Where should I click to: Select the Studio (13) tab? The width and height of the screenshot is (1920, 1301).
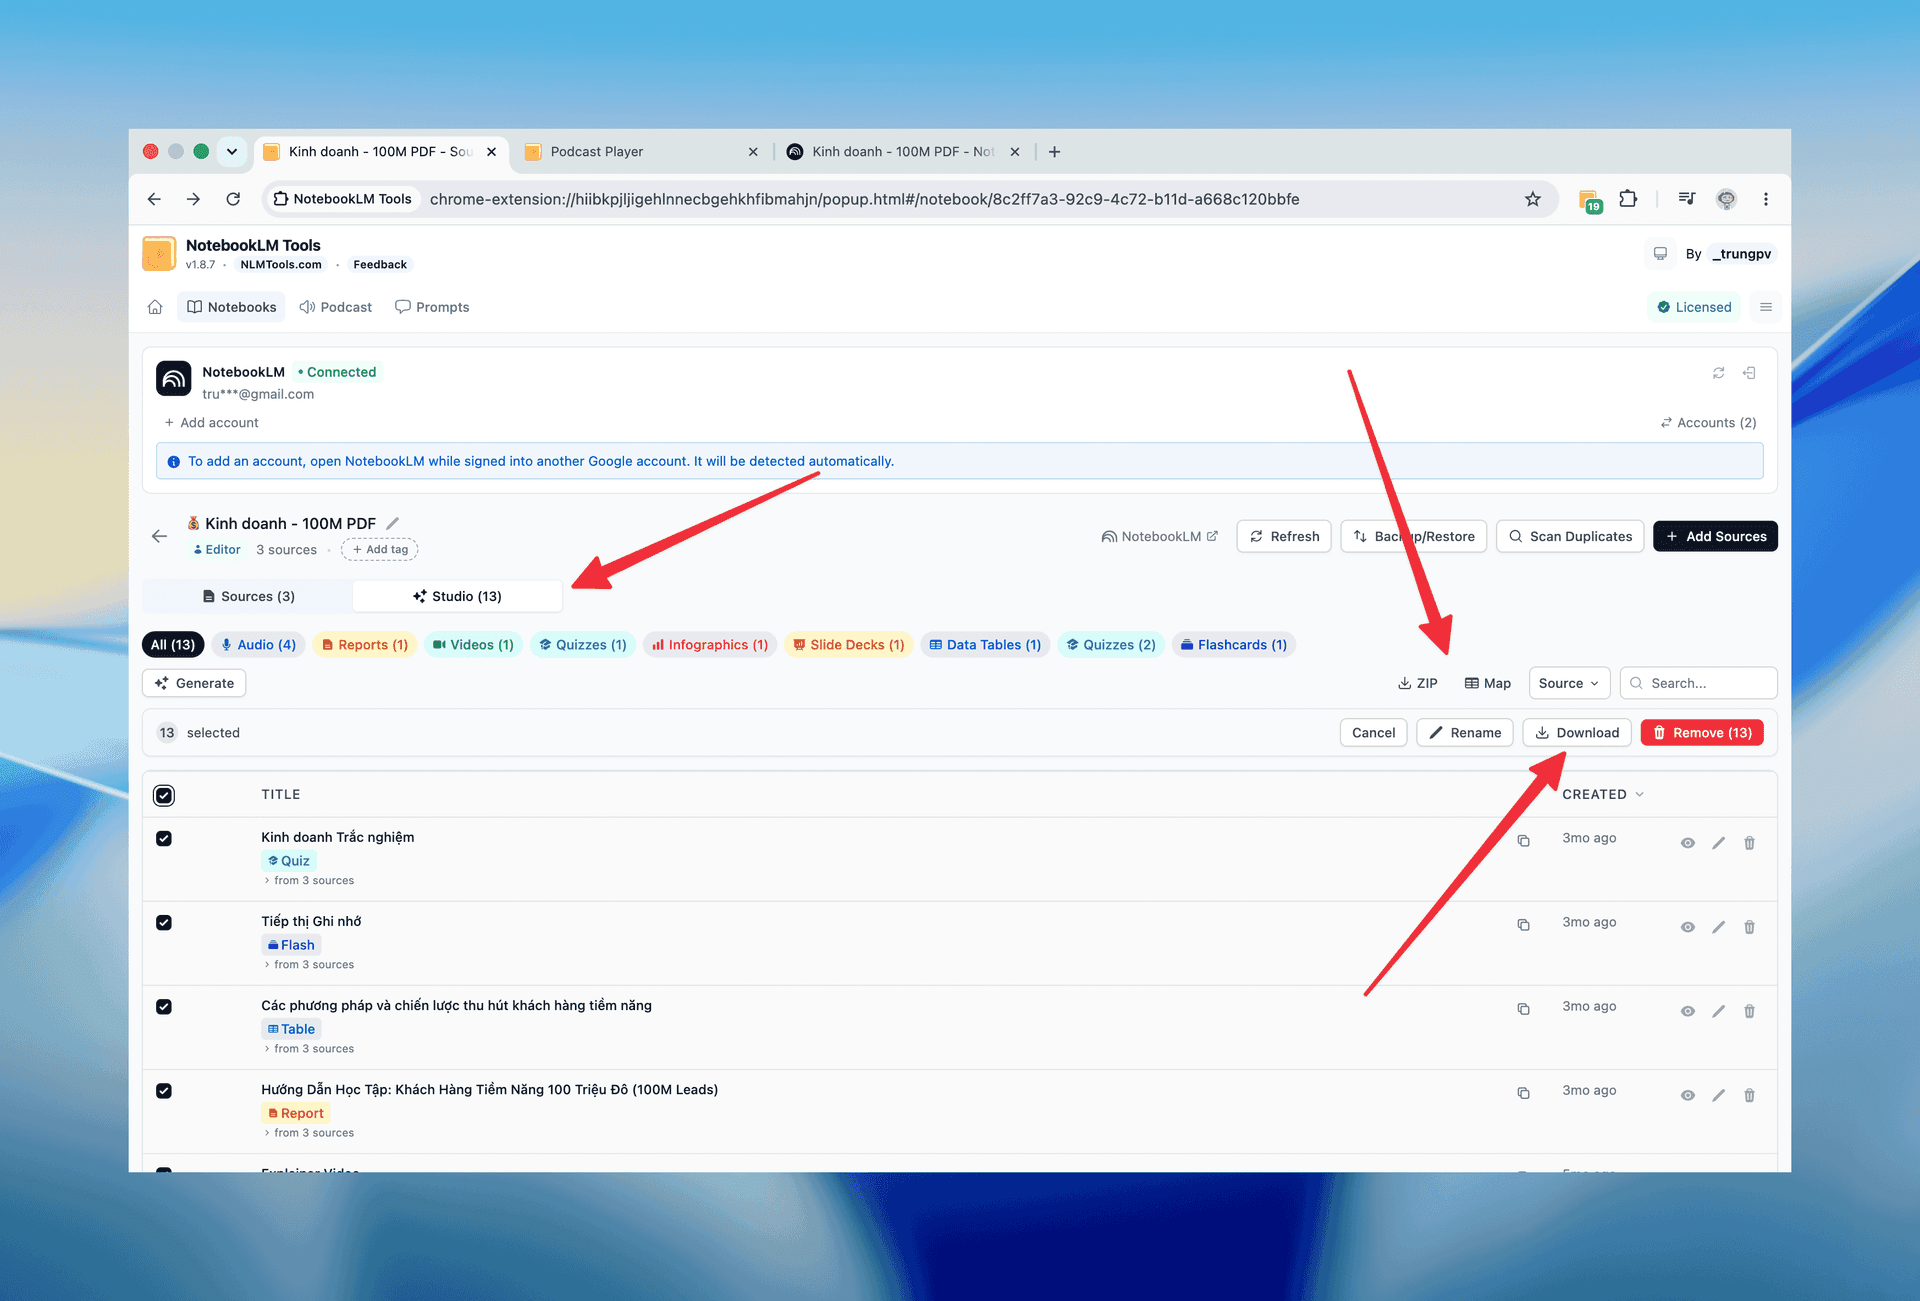coord(457,596)
